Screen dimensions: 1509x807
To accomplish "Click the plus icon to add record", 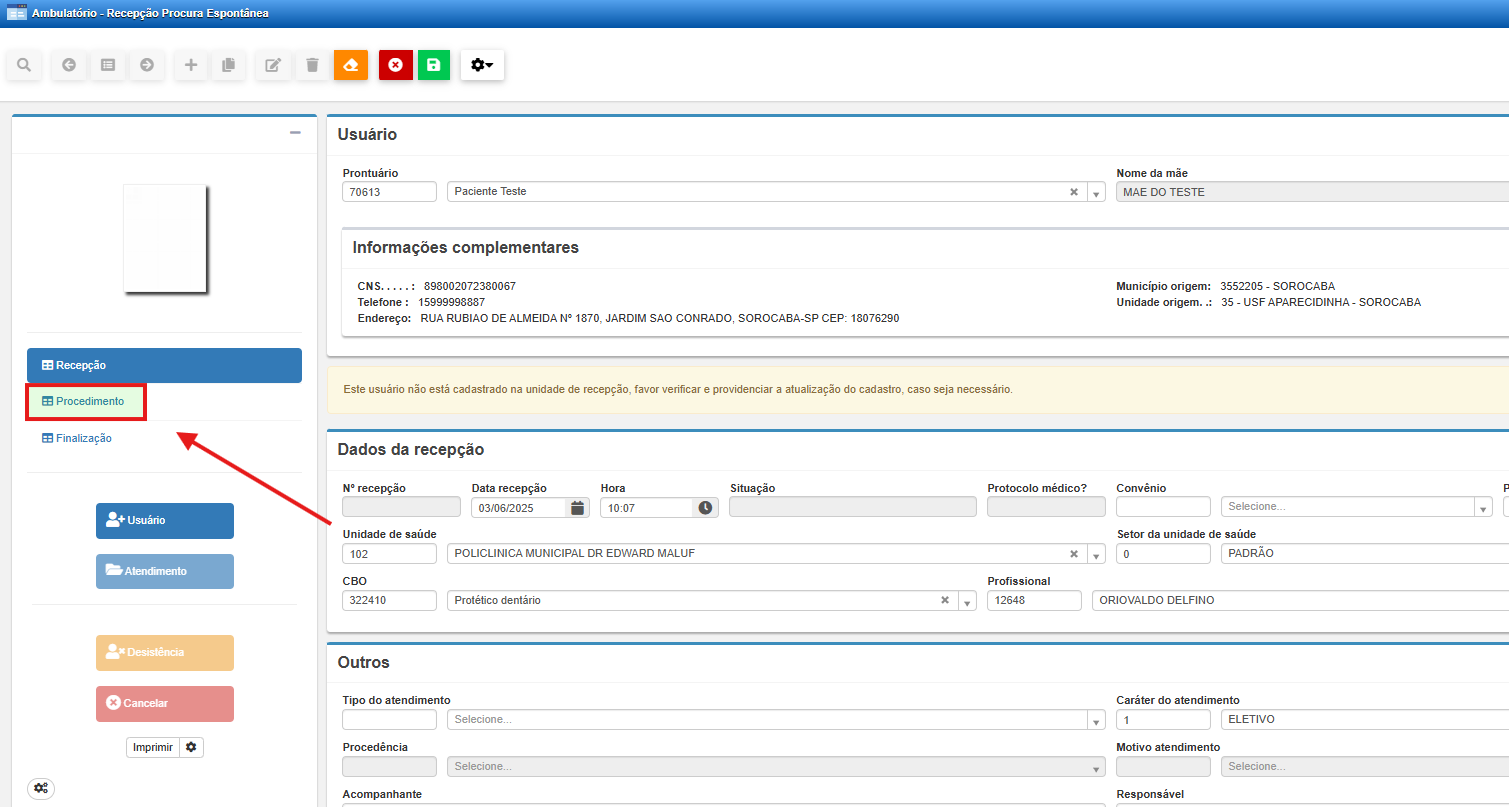I will [x=191, y=65].
